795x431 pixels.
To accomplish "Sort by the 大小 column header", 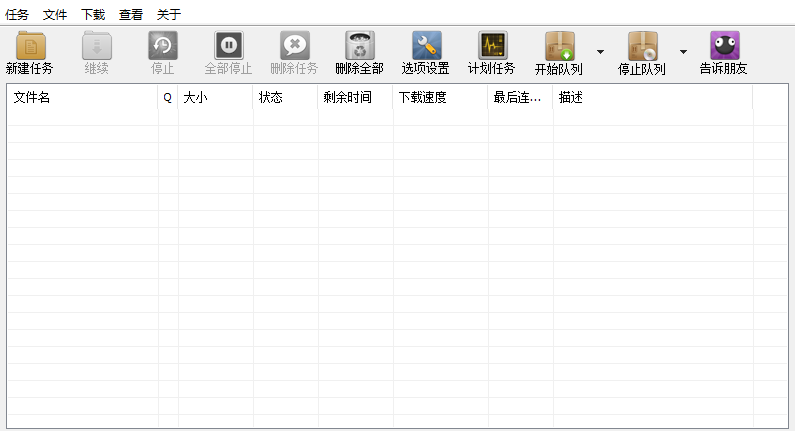I will (215, 97).
